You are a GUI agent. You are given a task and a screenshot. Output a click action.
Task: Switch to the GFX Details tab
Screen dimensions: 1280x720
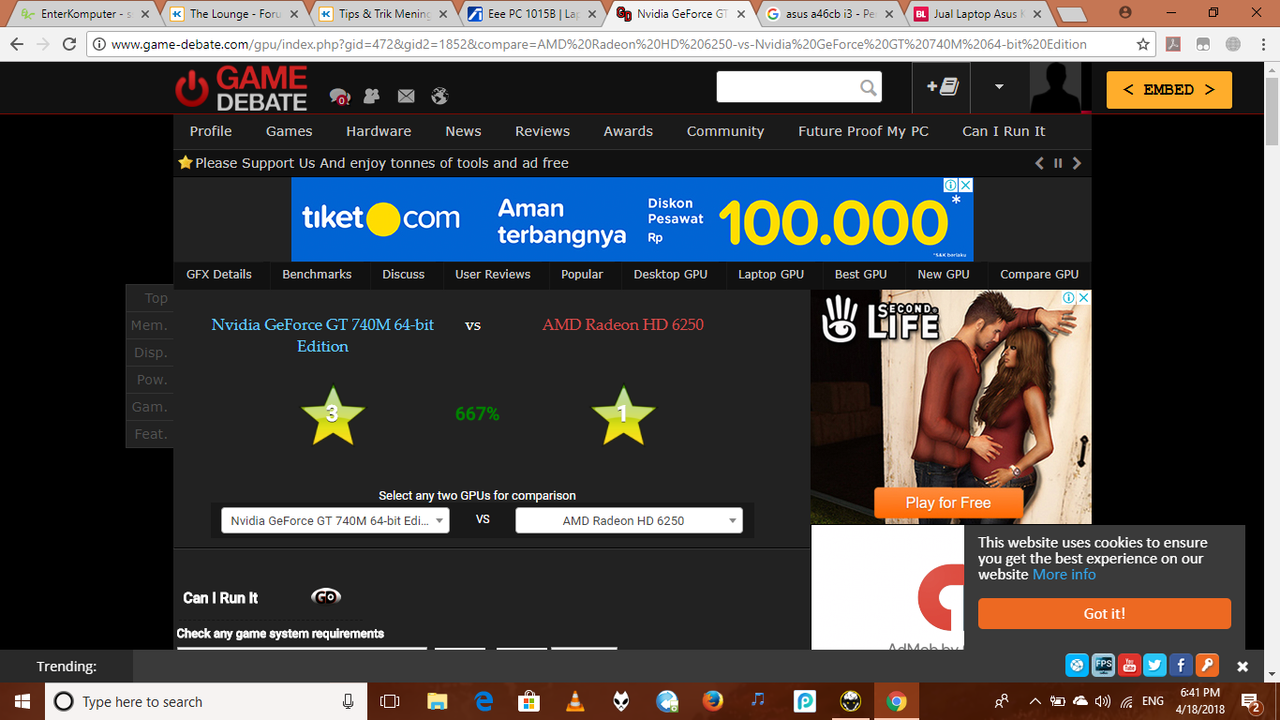219,274
